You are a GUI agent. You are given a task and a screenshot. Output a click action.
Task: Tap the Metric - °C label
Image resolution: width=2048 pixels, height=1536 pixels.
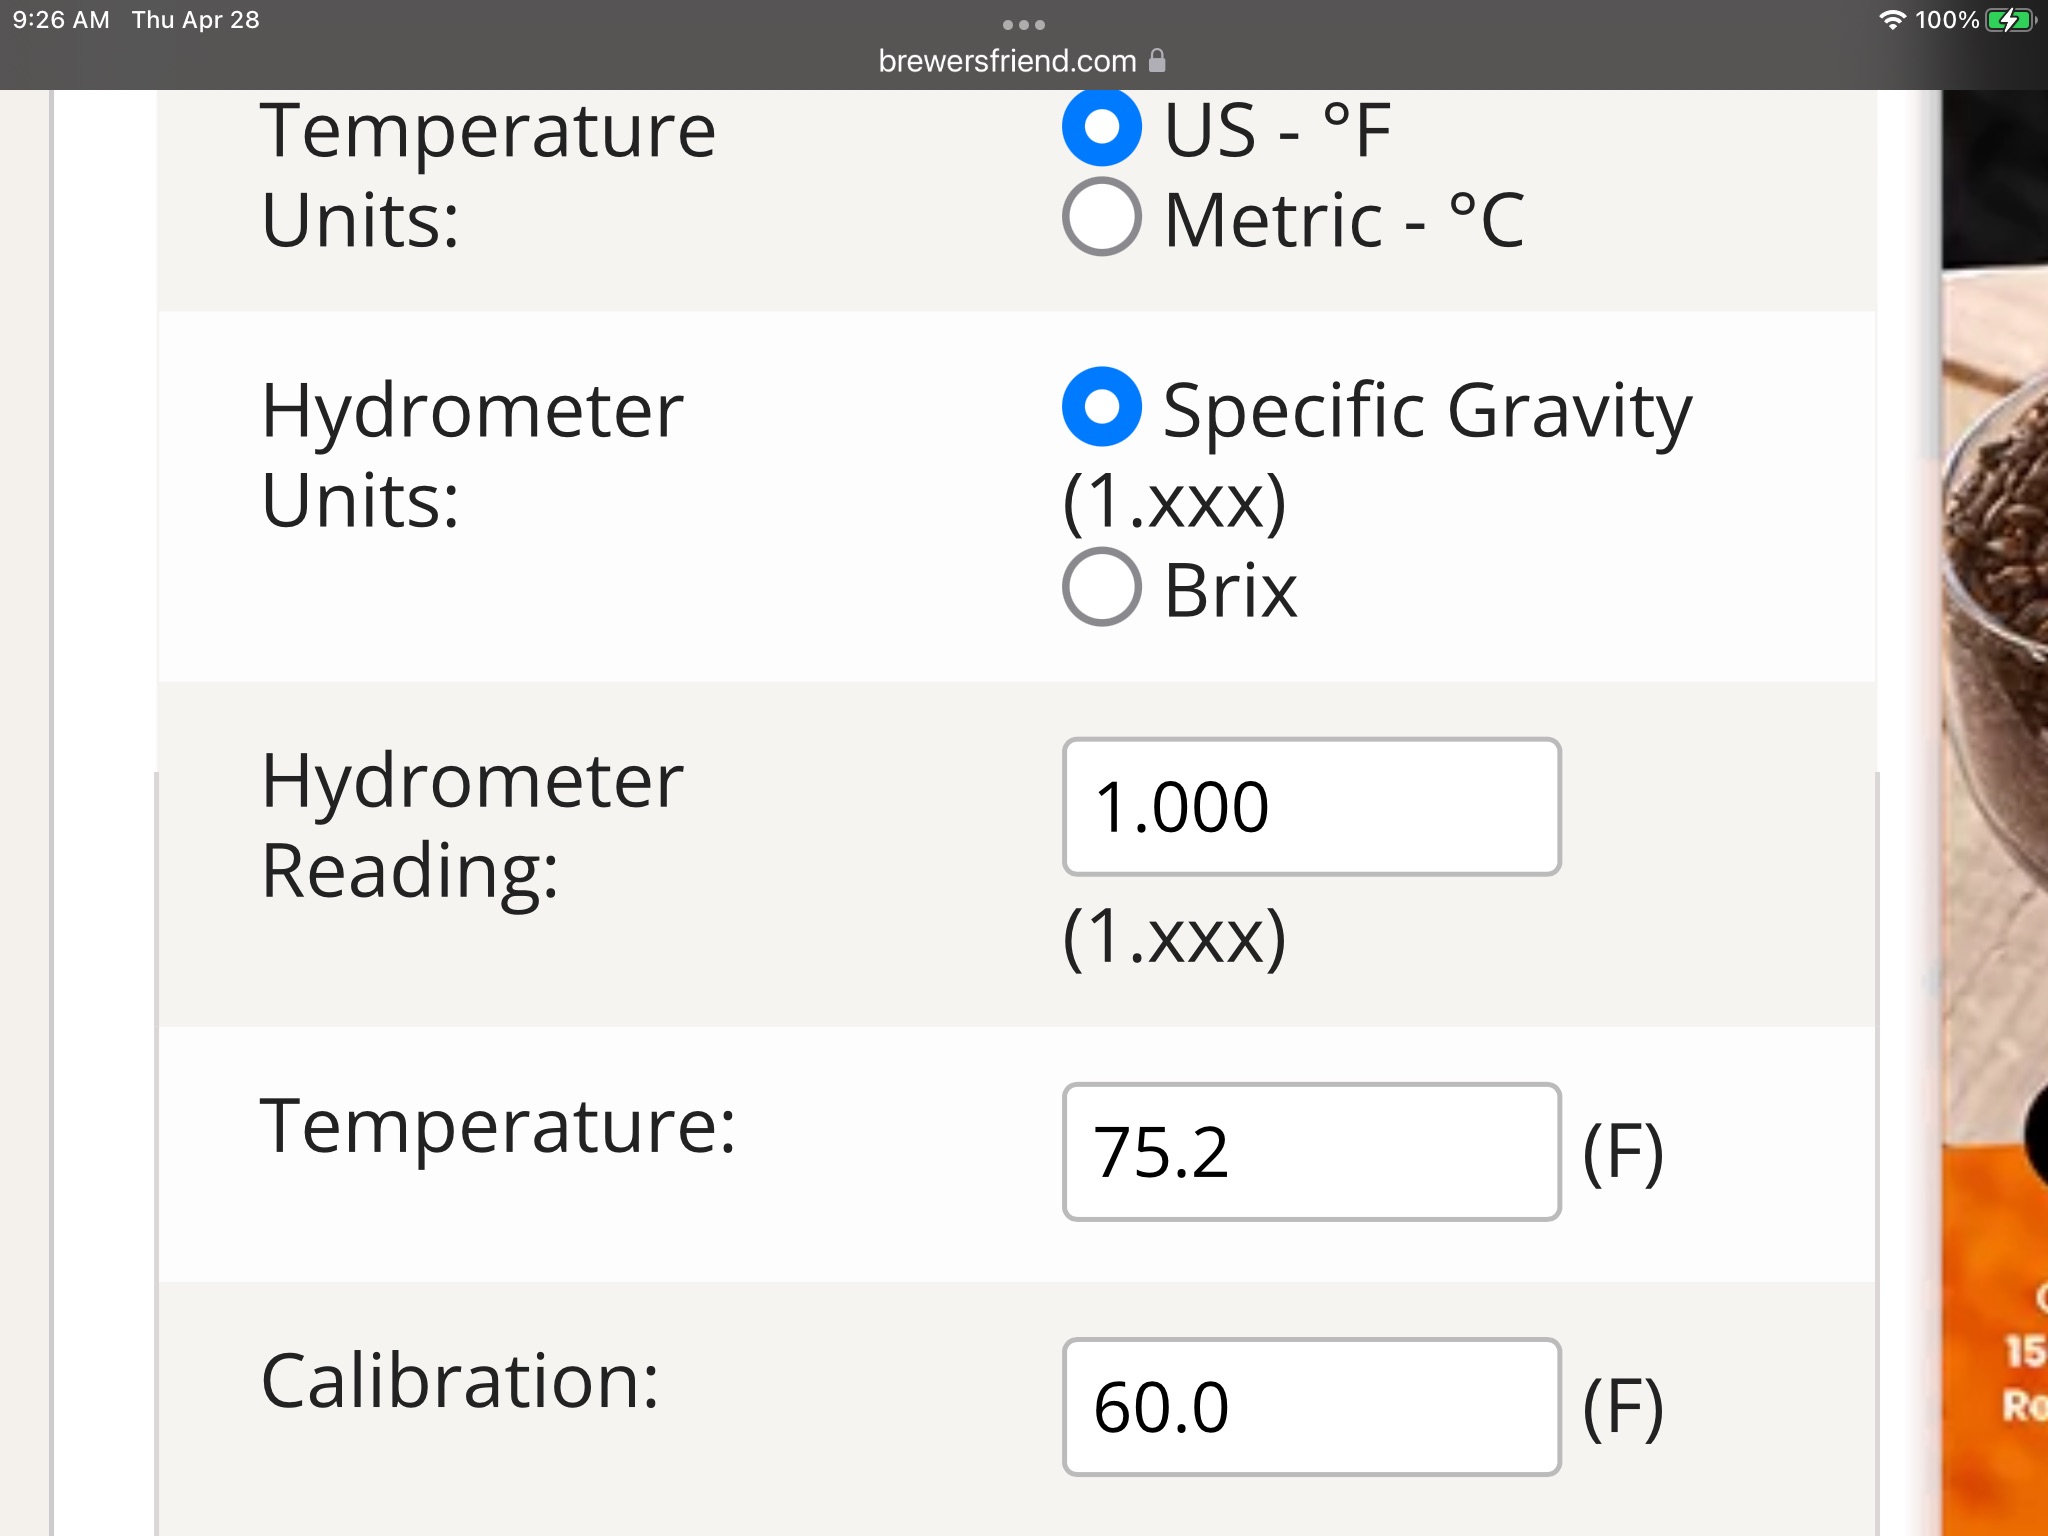coord(1344,220)
